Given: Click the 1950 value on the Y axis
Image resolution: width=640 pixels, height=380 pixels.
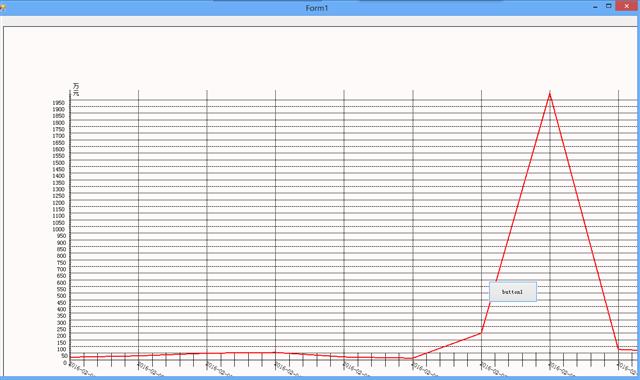Looking at the screenshot, I should (59, 103).
